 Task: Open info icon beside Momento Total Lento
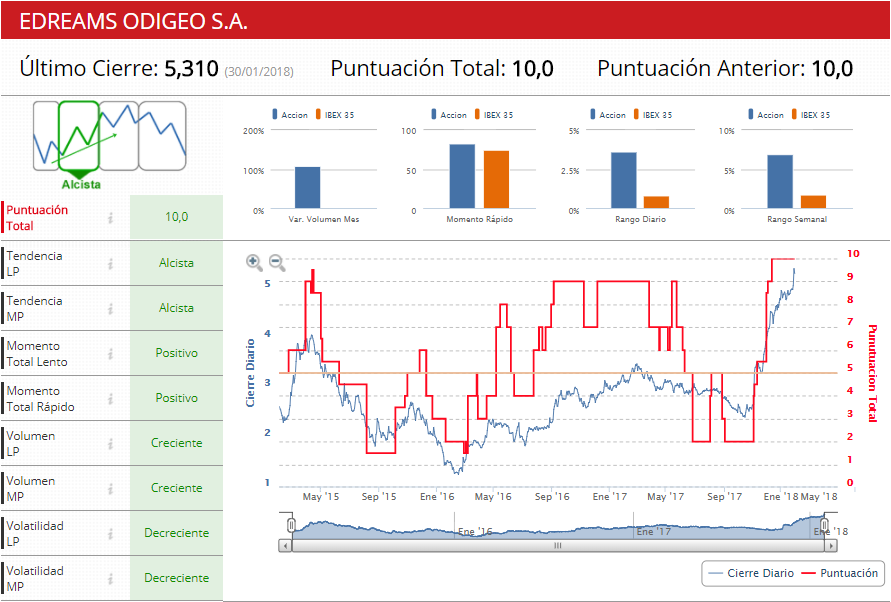coord(111,354)
